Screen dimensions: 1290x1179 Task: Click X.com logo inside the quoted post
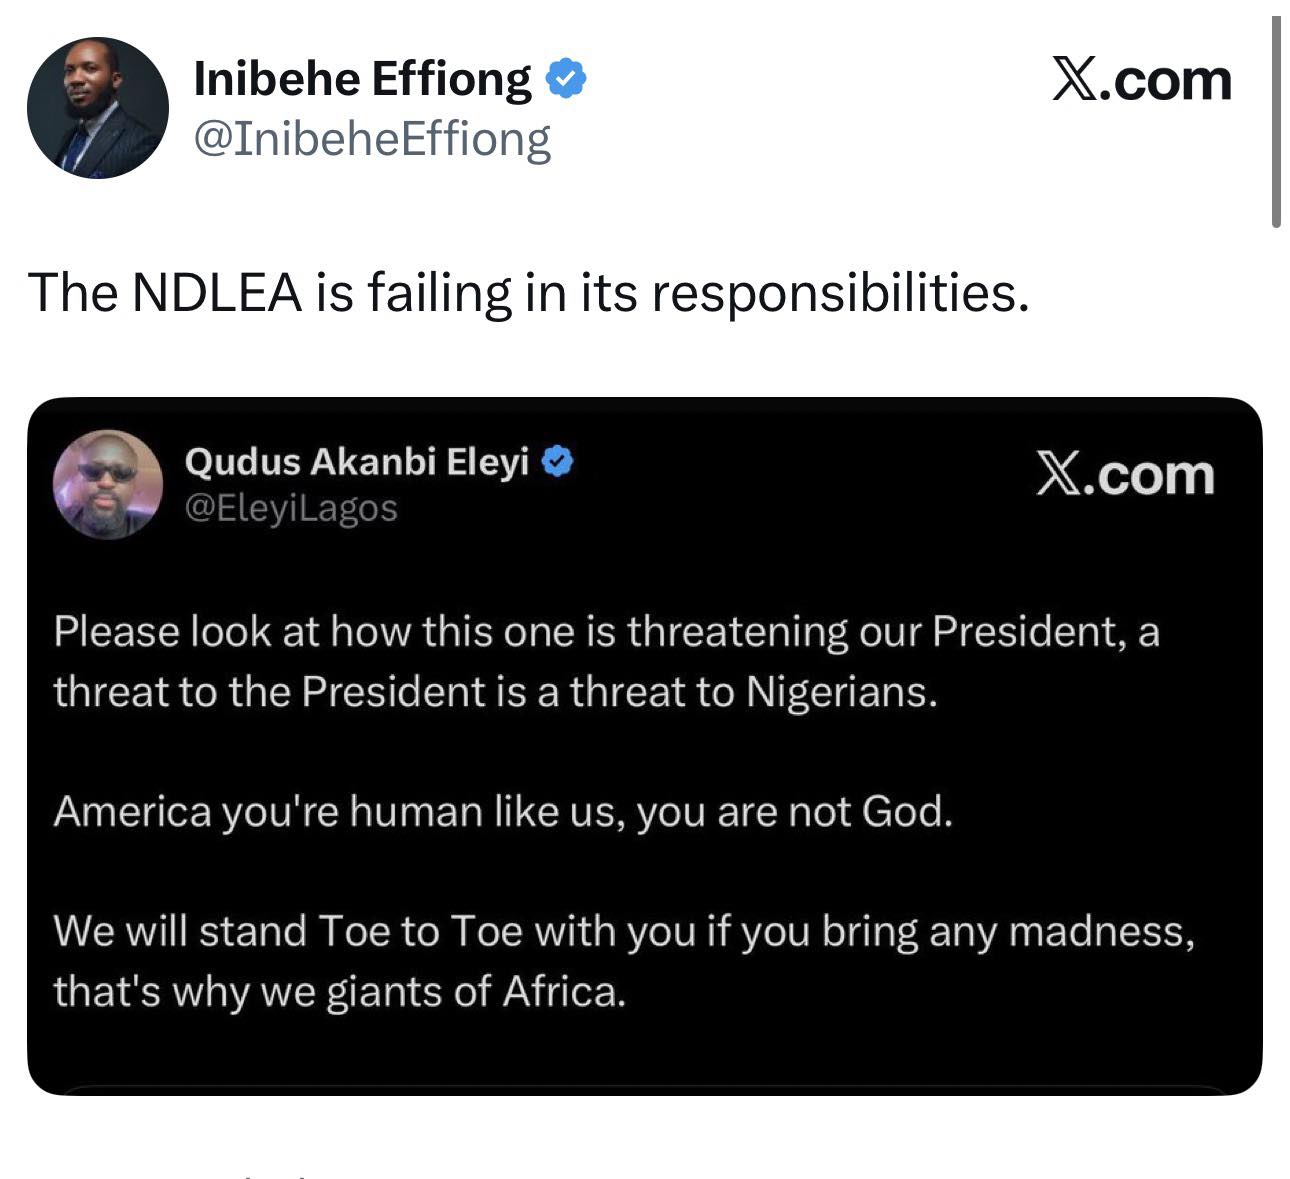click(x=1125, y=476)
